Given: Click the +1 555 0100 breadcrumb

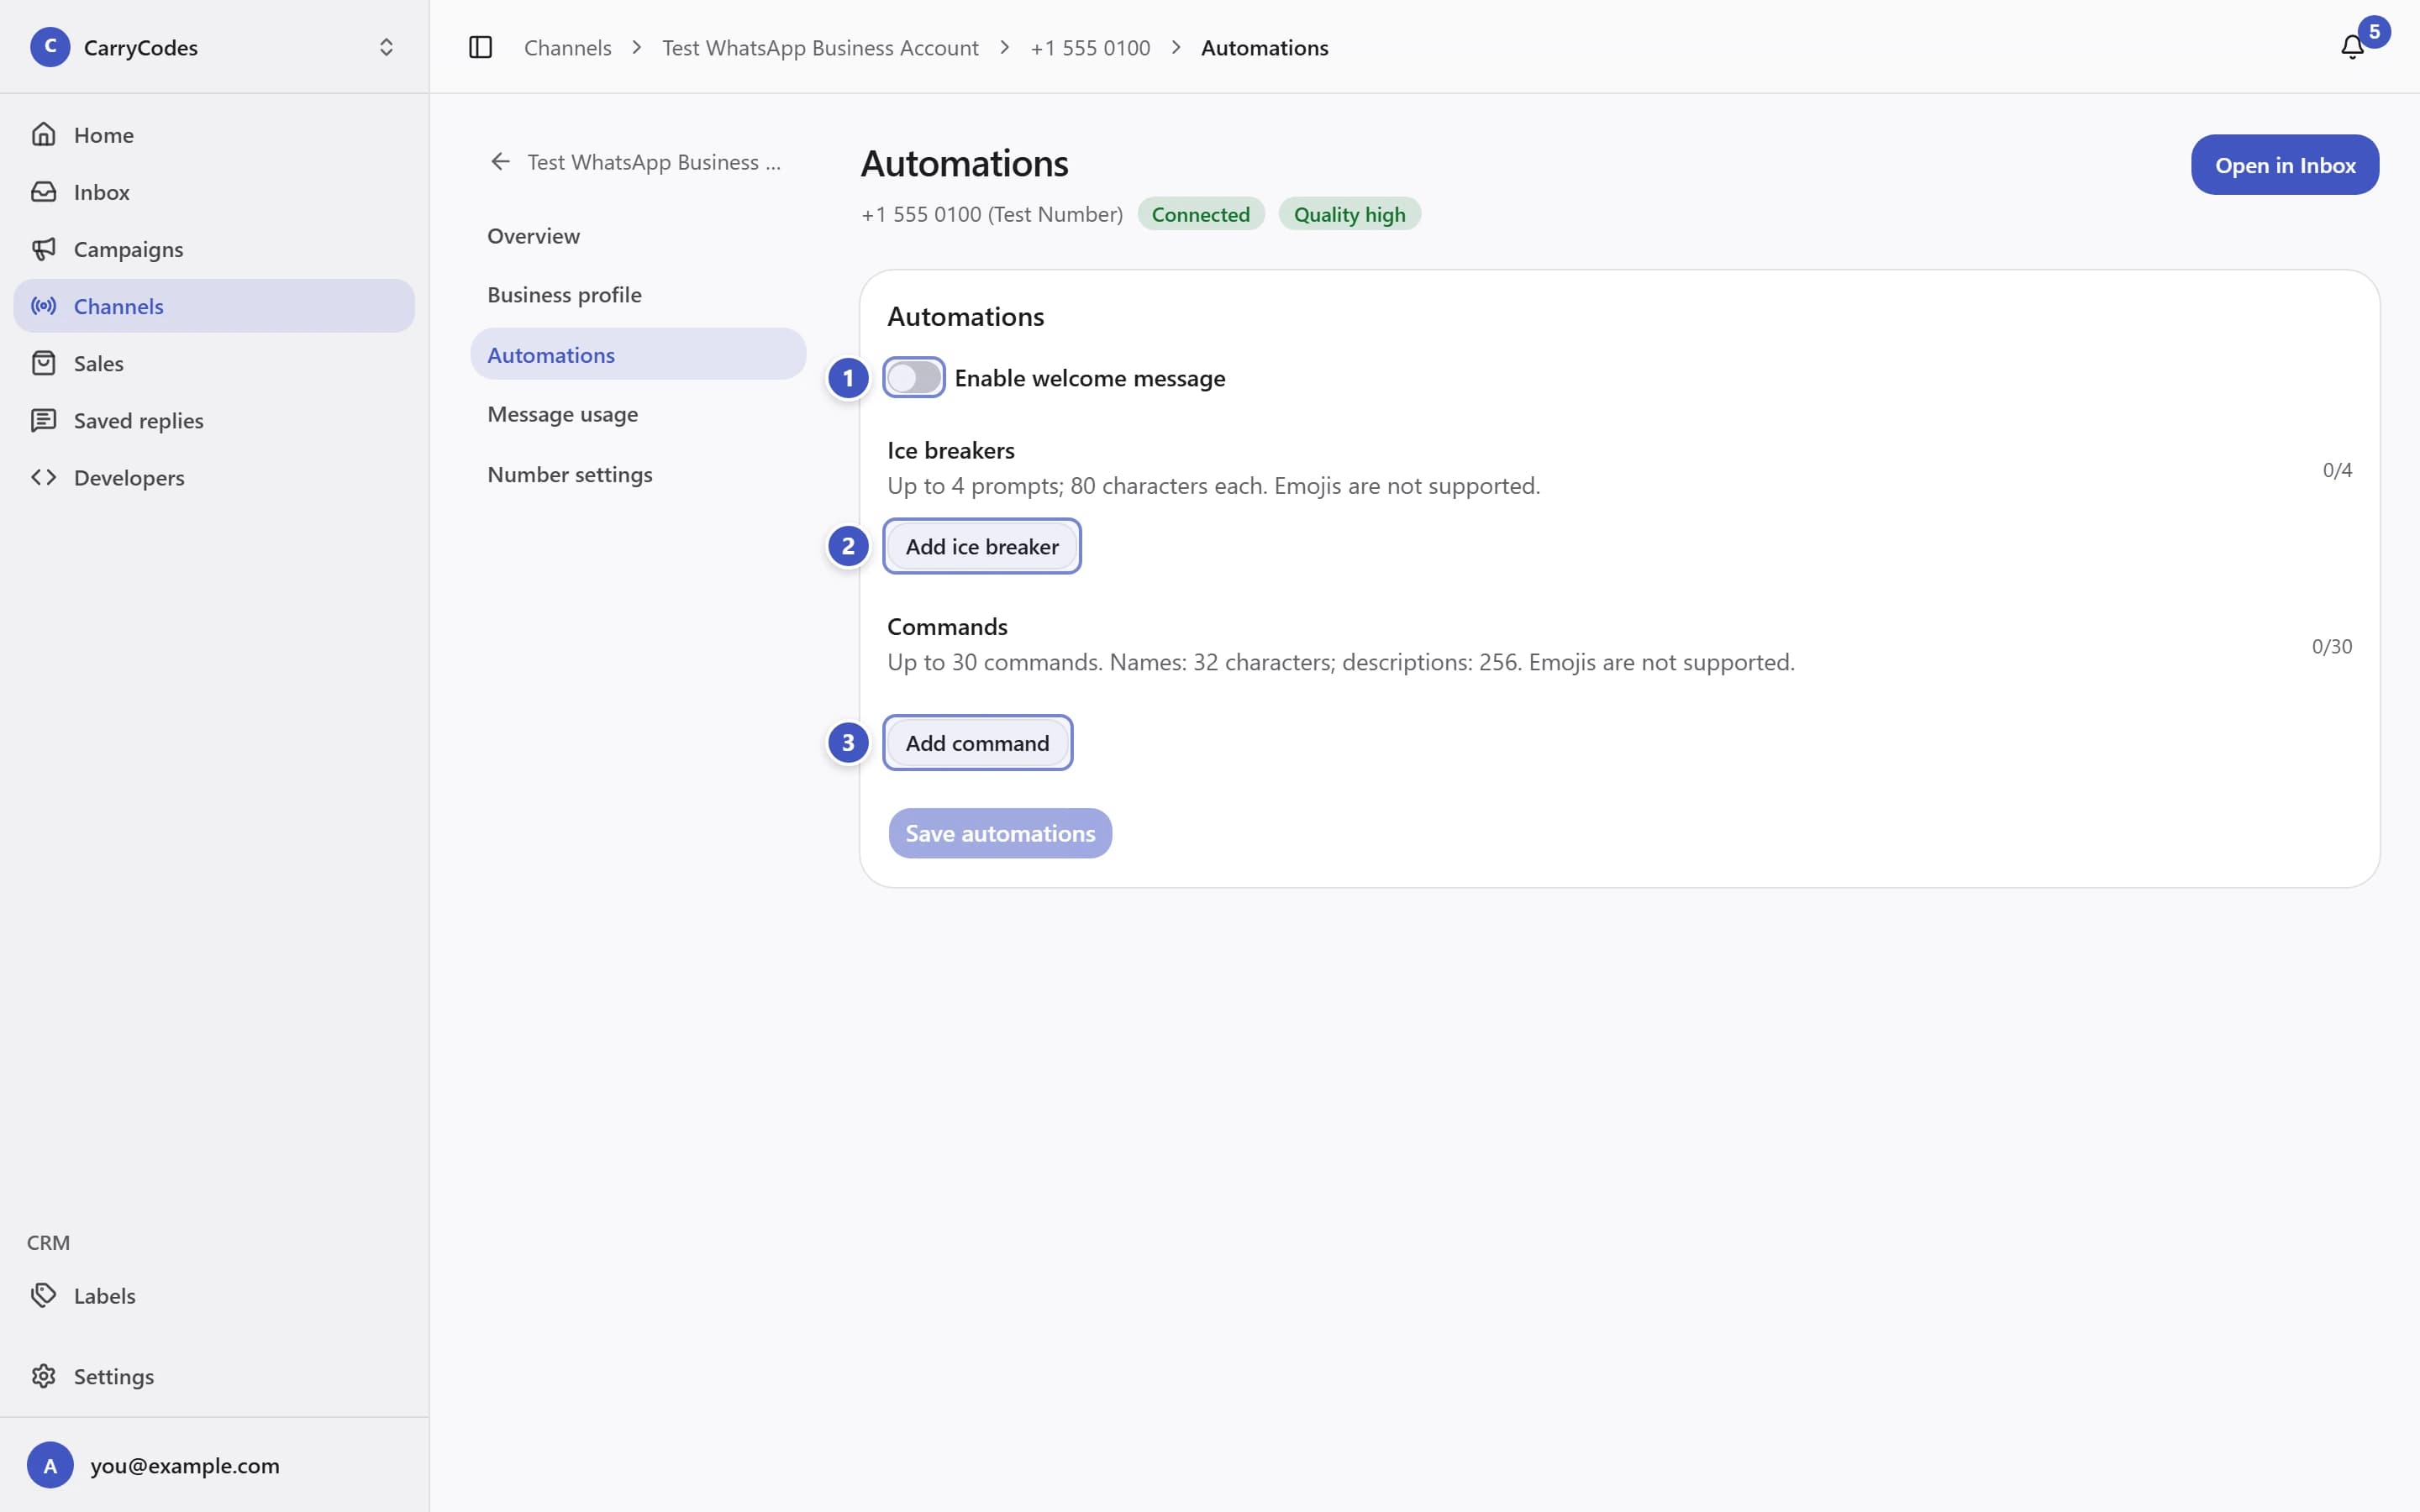Looking at the screenshot, I should (1090, 47).
